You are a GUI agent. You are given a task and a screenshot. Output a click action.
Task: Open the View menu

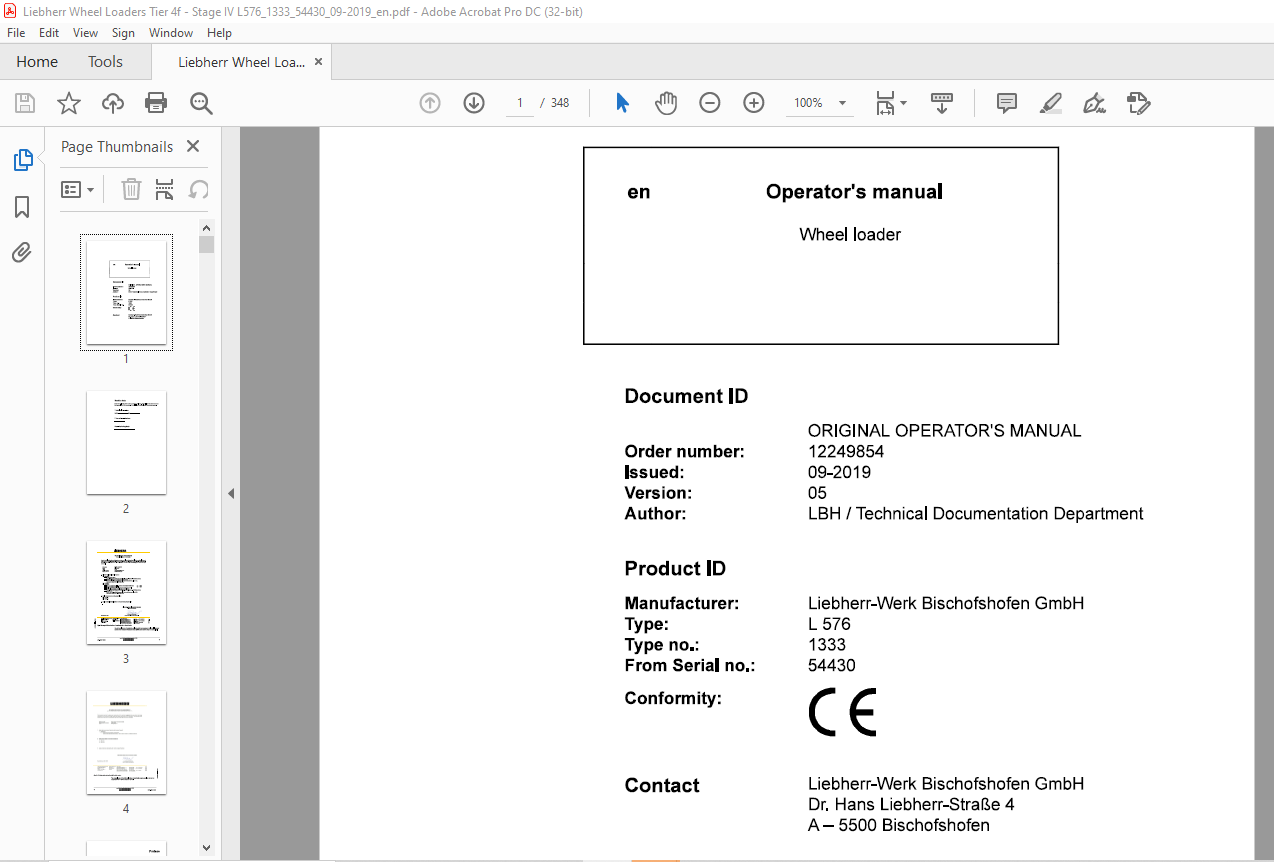click(x=86, y=33)
